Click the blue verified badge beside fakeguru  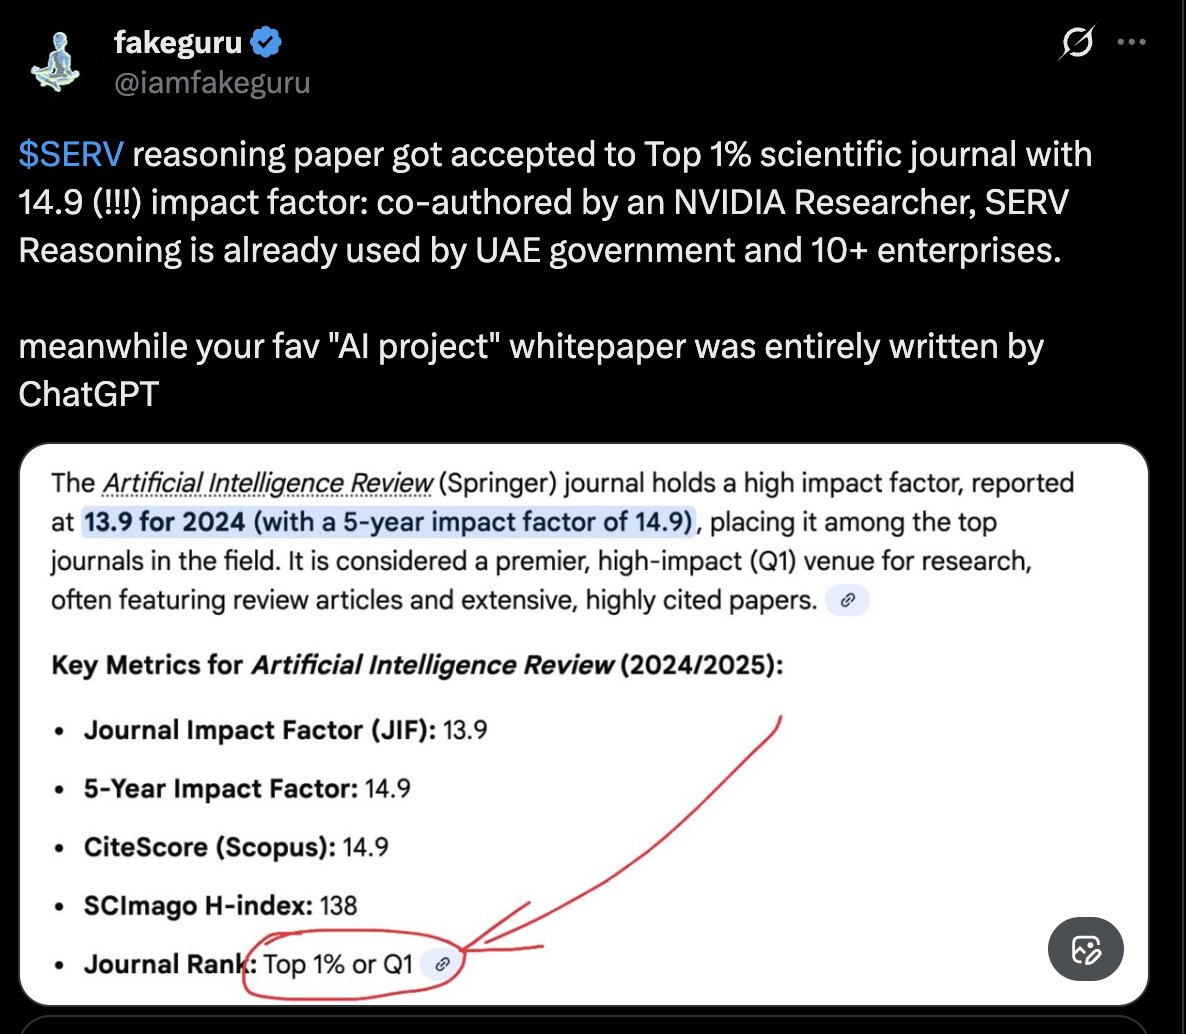tap(266, 43)
